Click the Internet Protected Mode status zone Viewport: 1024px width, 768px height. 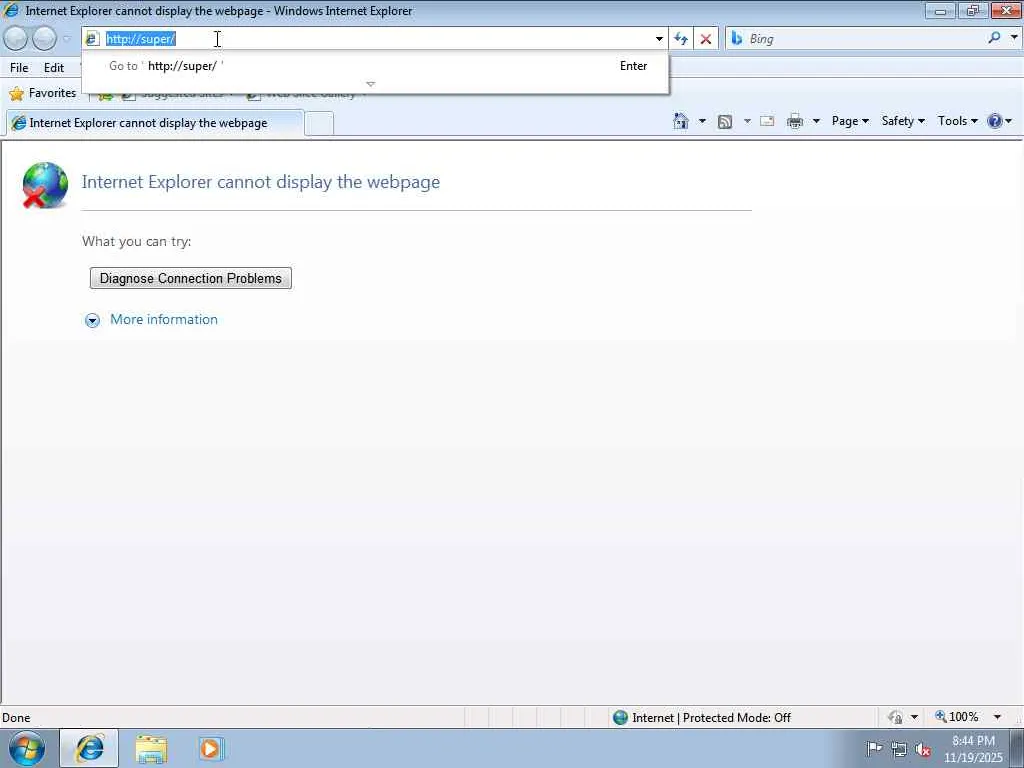pos(702,718)
